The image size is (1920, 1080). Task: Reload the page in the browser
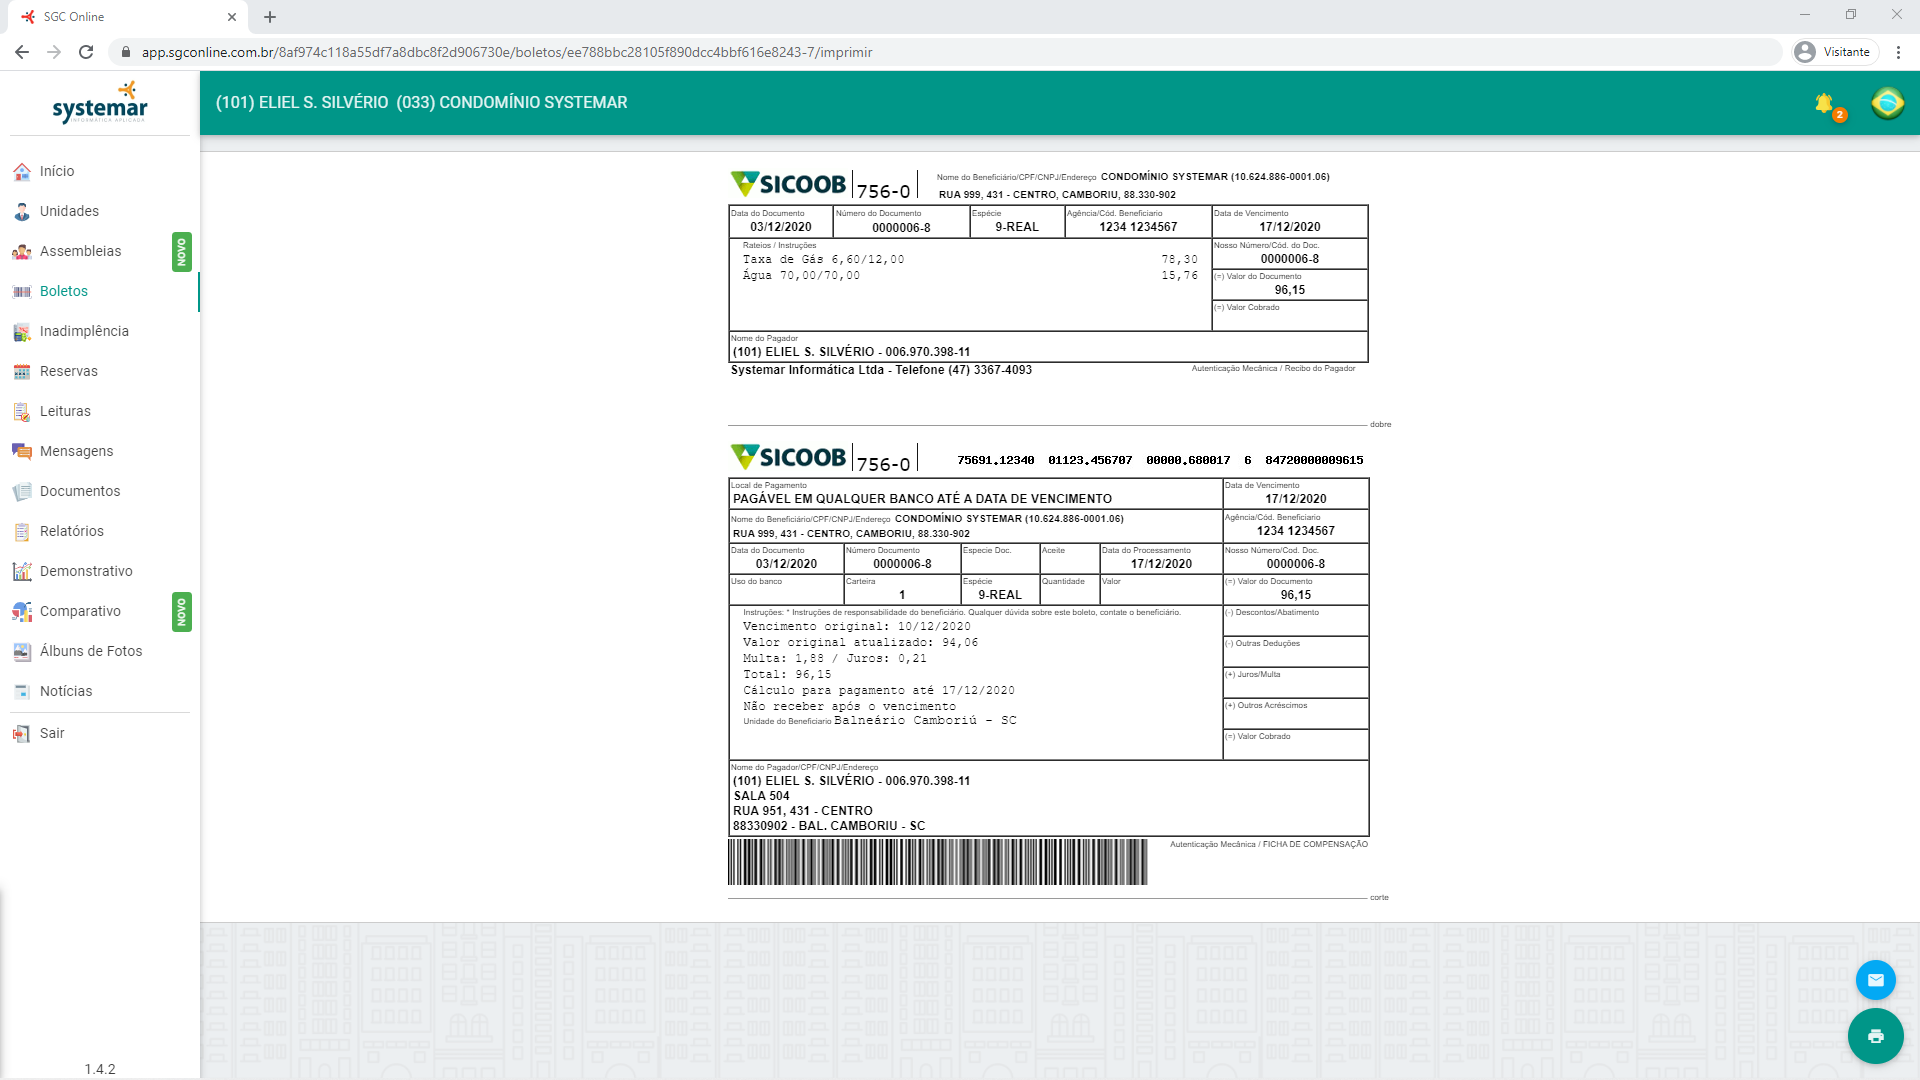point(86,52)
